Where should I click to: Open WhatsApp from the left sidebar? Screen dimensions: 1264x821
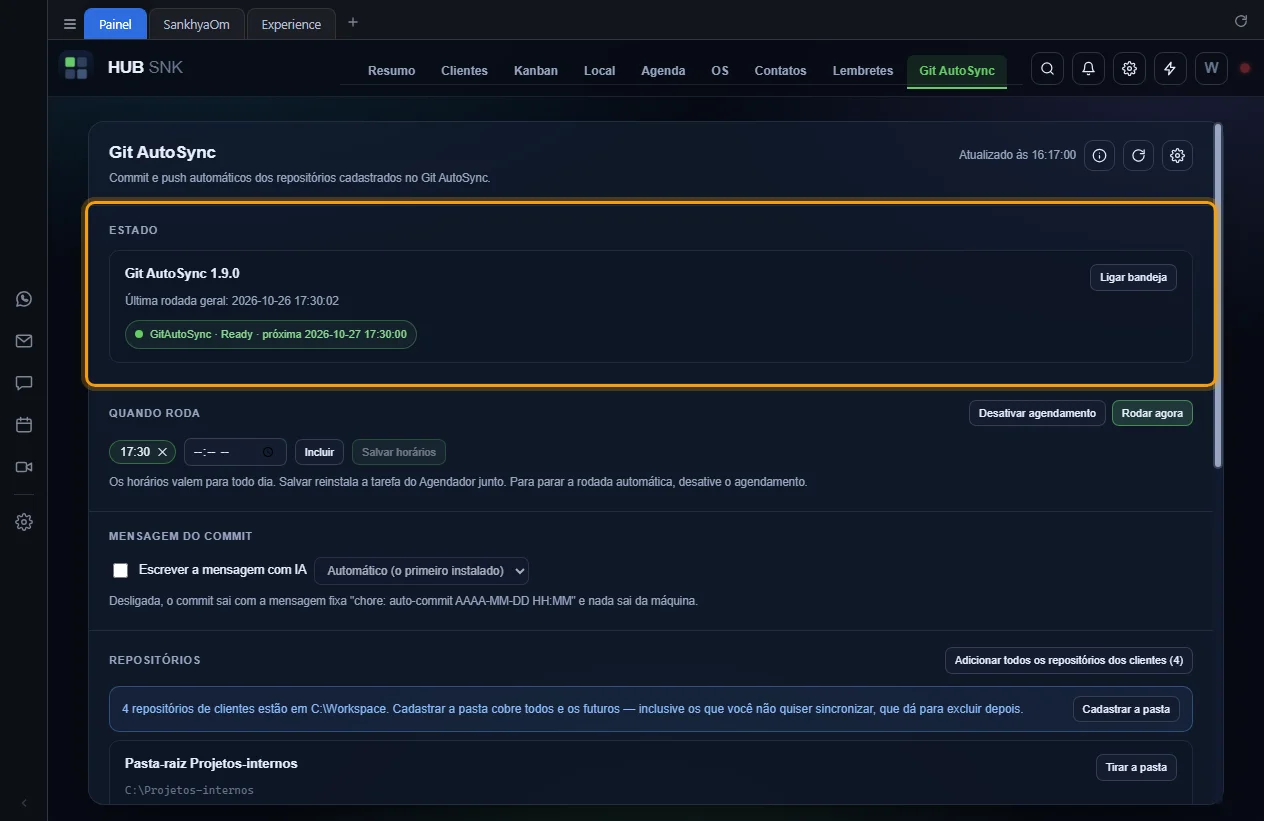(24, 299)
